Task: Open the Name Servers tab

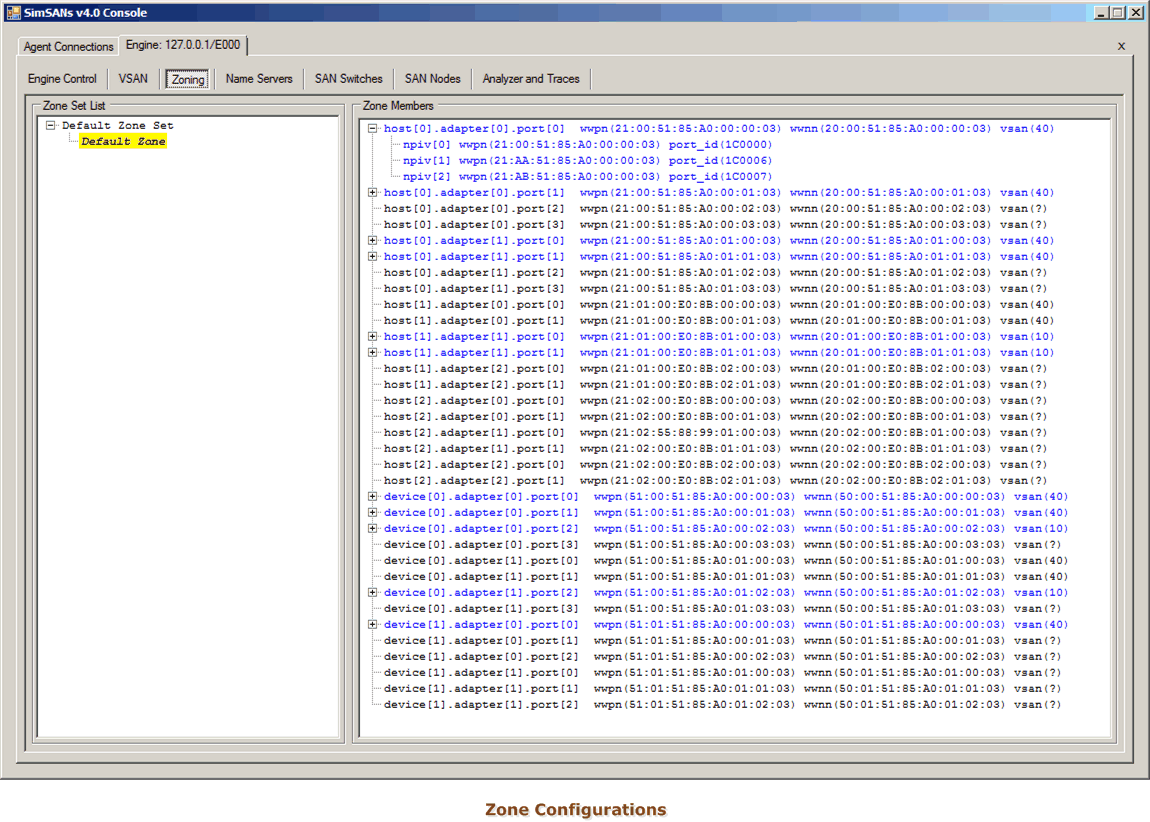Action: click(259, 79)
